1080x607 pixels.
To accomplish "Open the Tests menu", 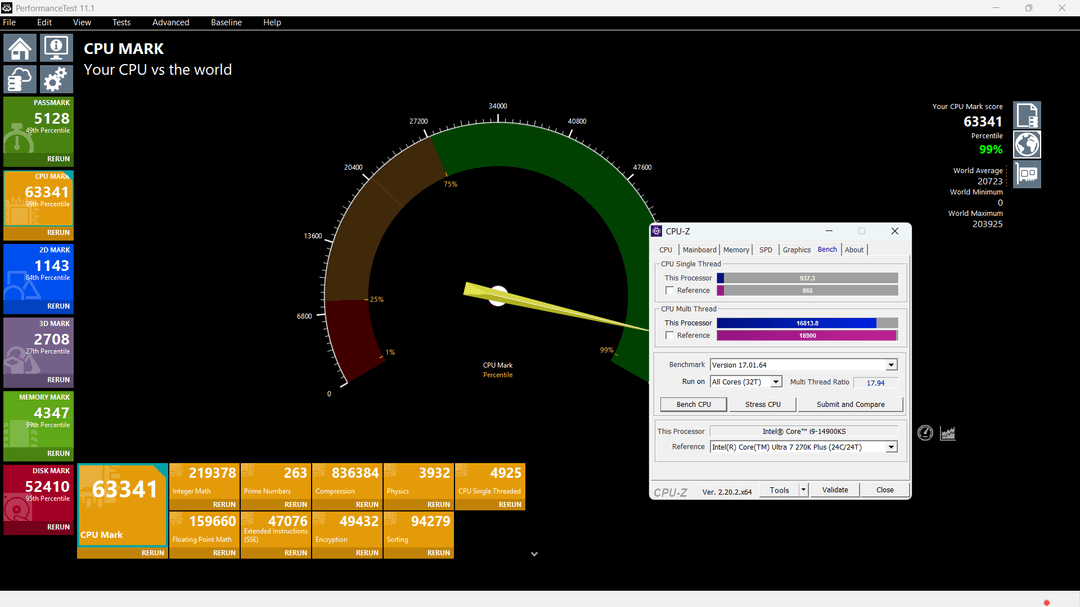I will click(121, 22).
